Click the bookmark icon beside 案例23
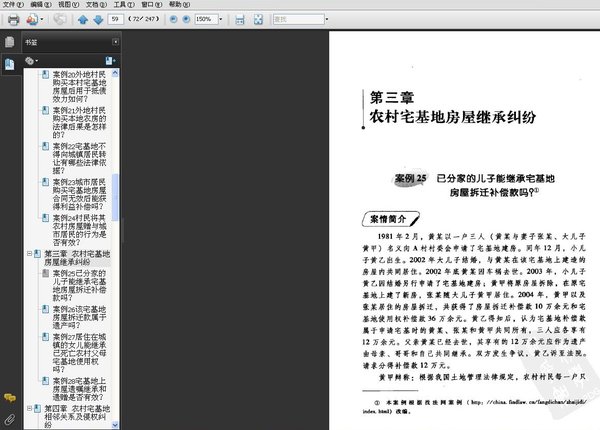Screen dimensions: 600x430 [45, 182]
